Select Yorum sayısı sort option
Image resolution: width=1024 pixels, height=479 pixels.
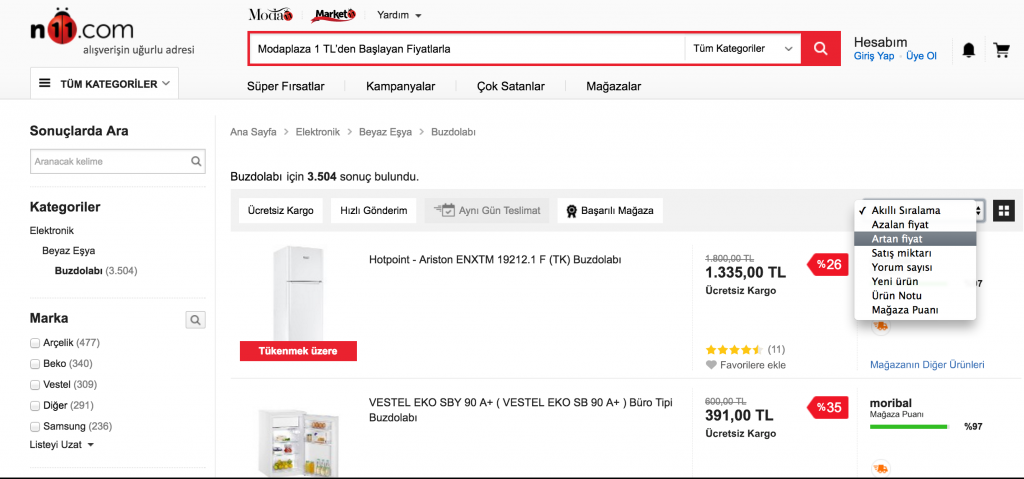(915, 267)
